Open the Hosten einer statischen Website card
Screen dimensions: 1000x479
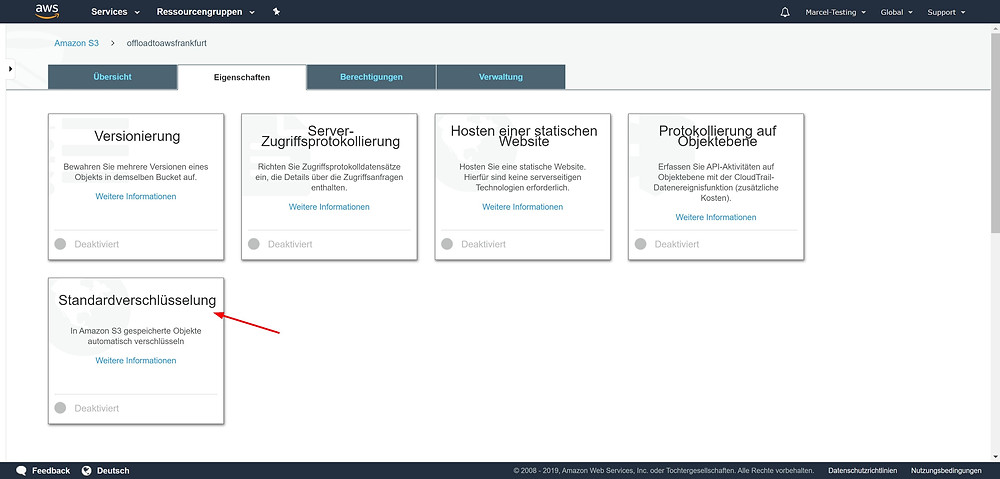523,187
